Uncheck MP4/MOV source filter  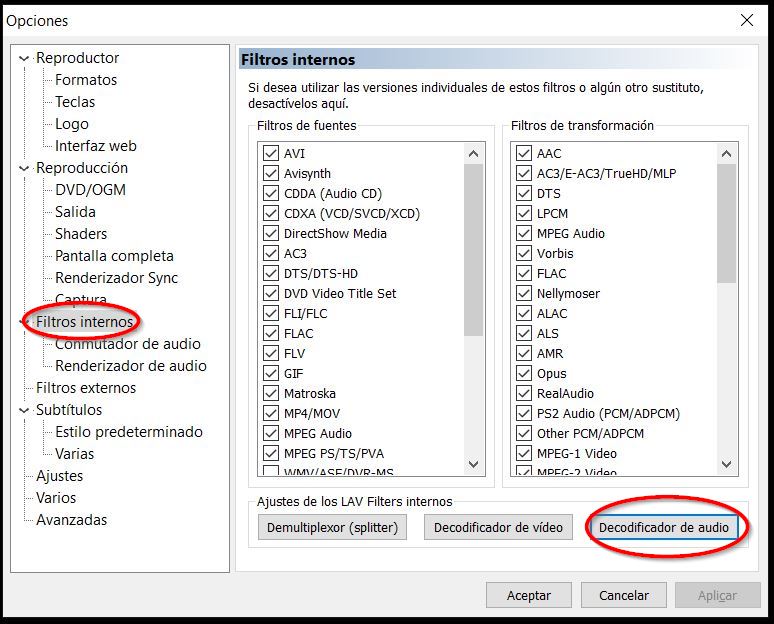tap(271, 413)
